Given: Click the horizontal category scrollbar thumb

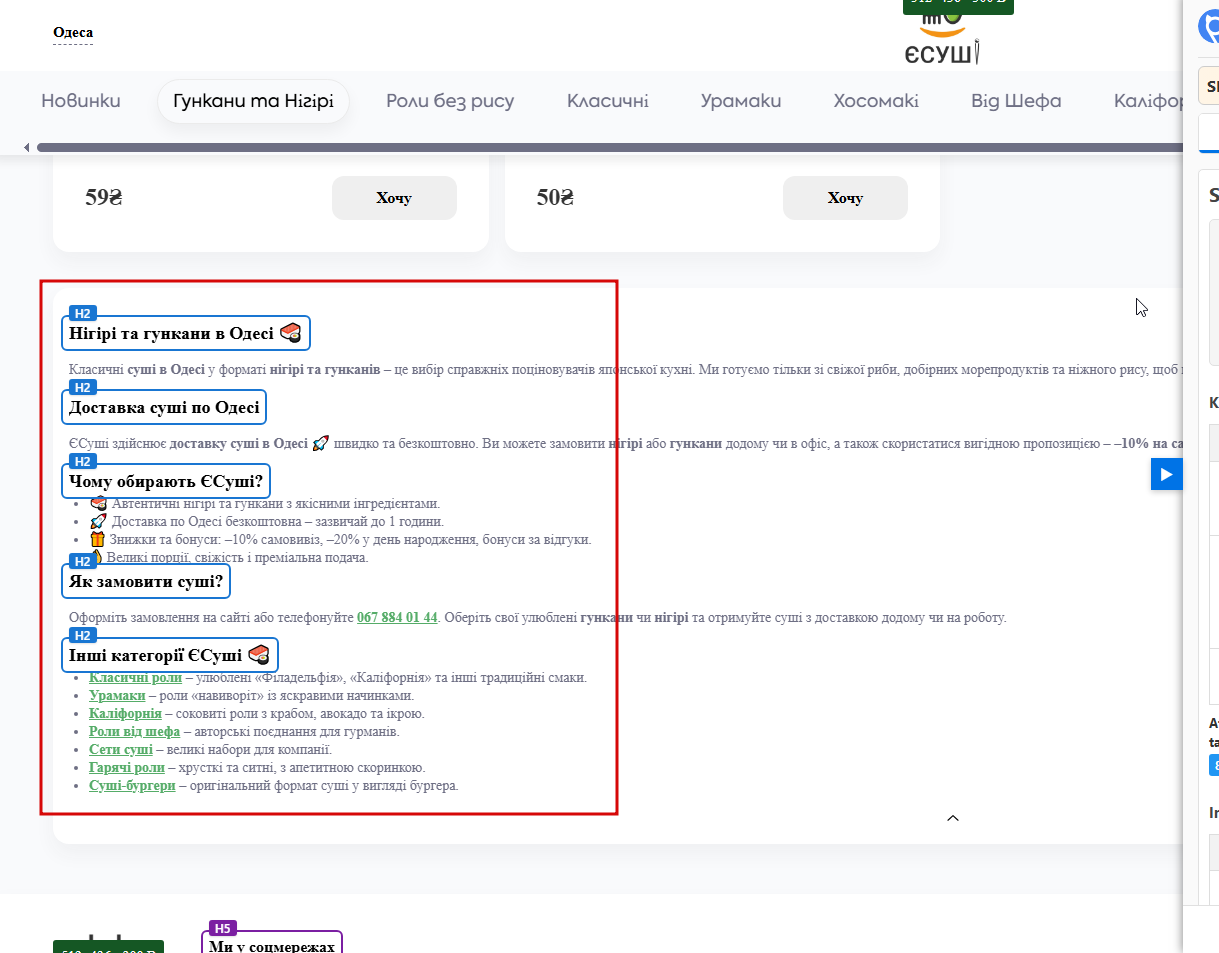Looking at the screenshot, I should [x=608, y=148].
